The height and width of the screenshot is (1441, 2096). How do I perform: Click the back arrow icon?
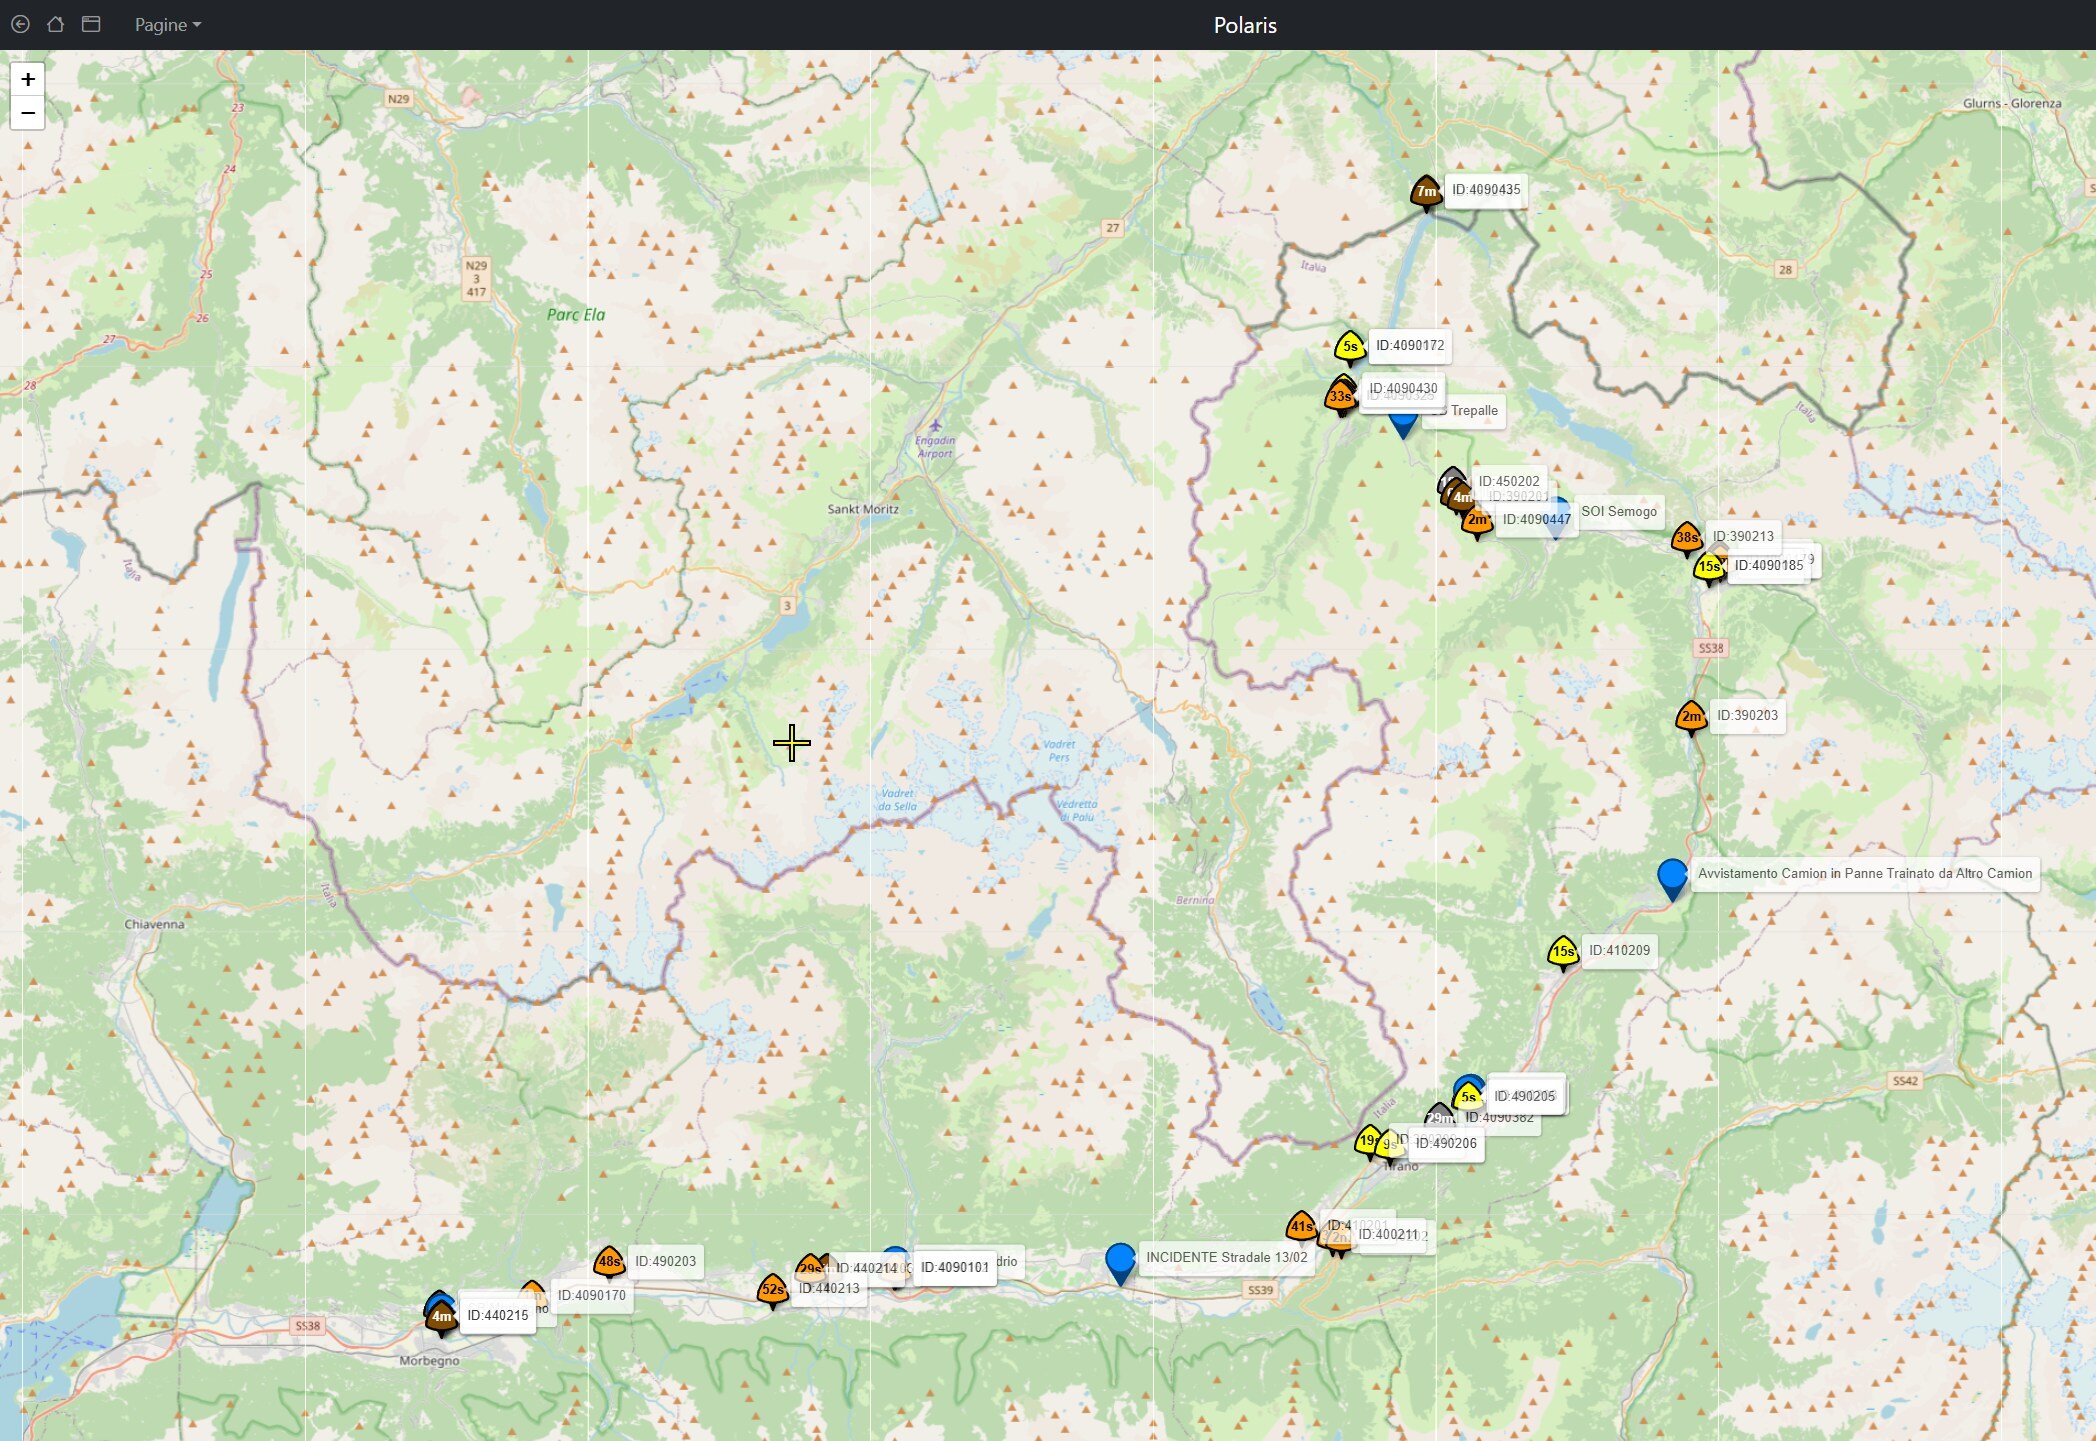[20, 24]
